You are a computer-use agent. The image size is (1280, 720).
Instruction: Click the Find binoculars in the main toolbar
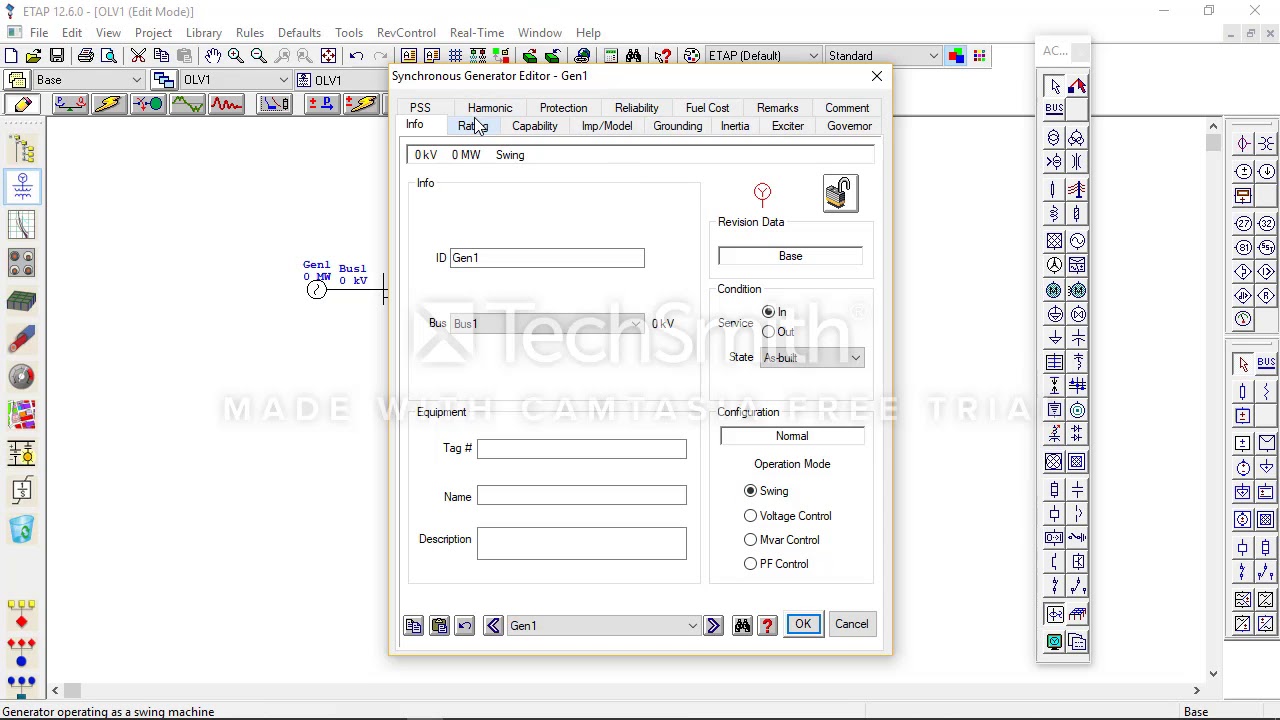pyautogui.click(x=634, y=56)
